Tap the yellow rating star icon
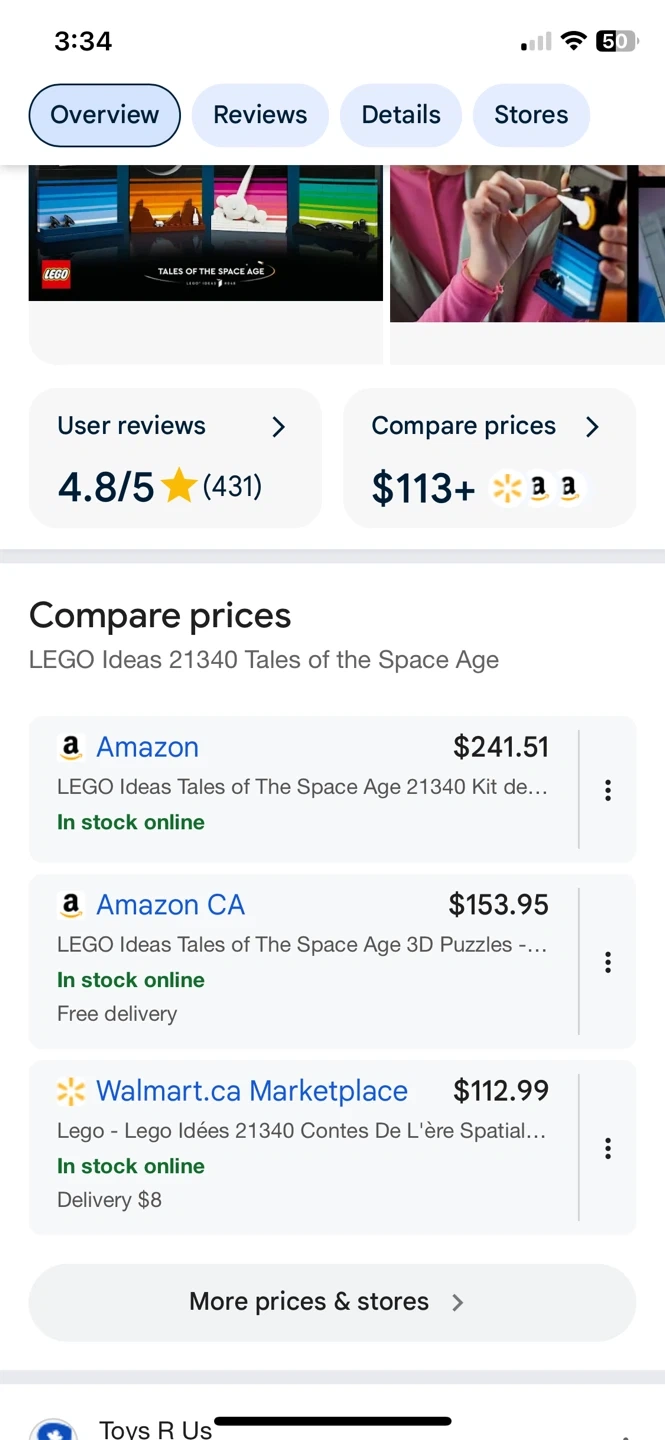The image size is (665, 1440). [x=179, y=487]
